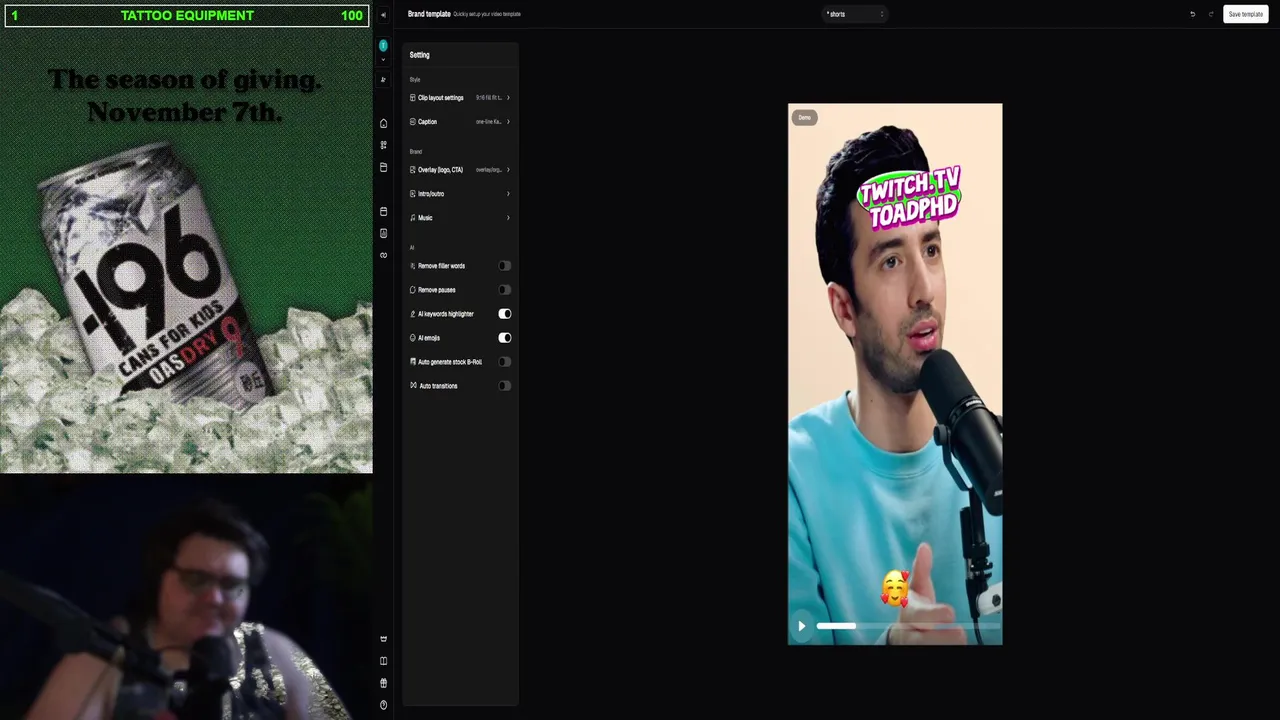Expand Intro/outro chevron

(x=508, y=194)
